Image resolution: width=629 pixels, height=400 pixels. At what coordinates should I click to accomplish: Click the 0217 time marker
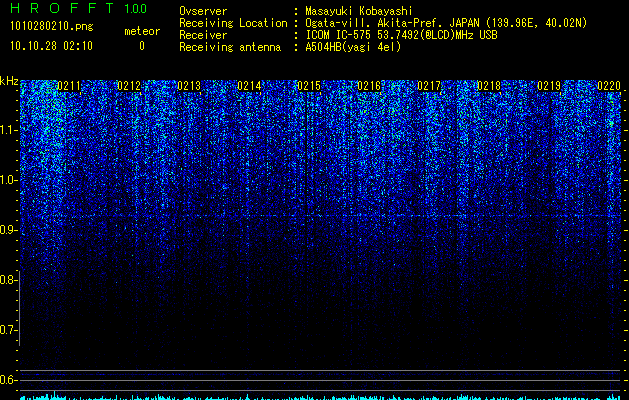point(429,86)
